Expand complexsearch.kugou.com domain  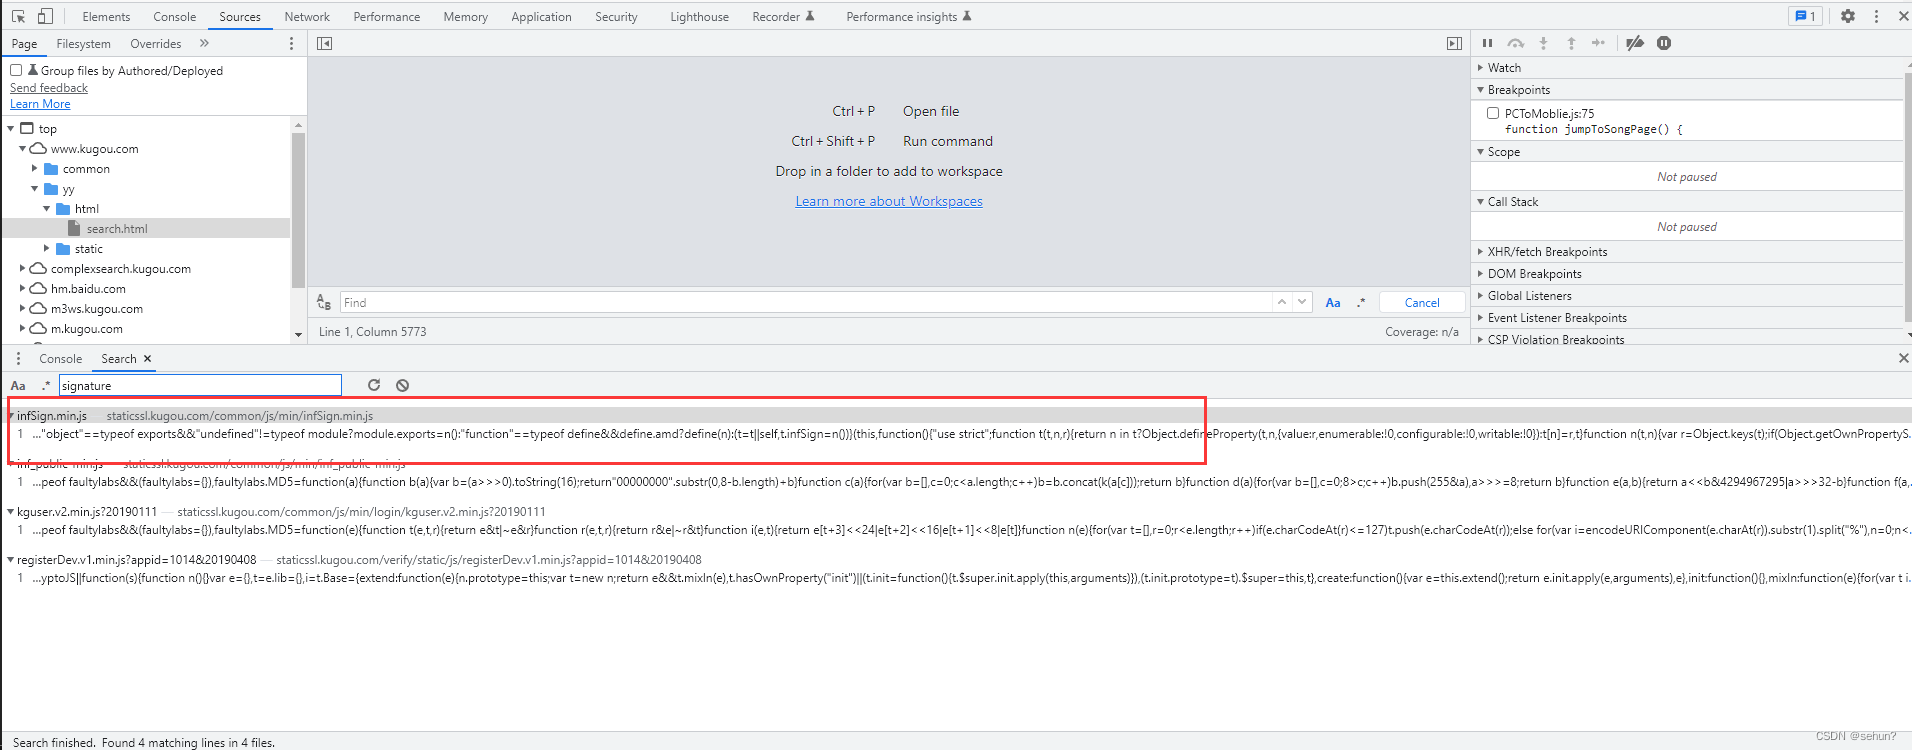(x=22, y=268)
